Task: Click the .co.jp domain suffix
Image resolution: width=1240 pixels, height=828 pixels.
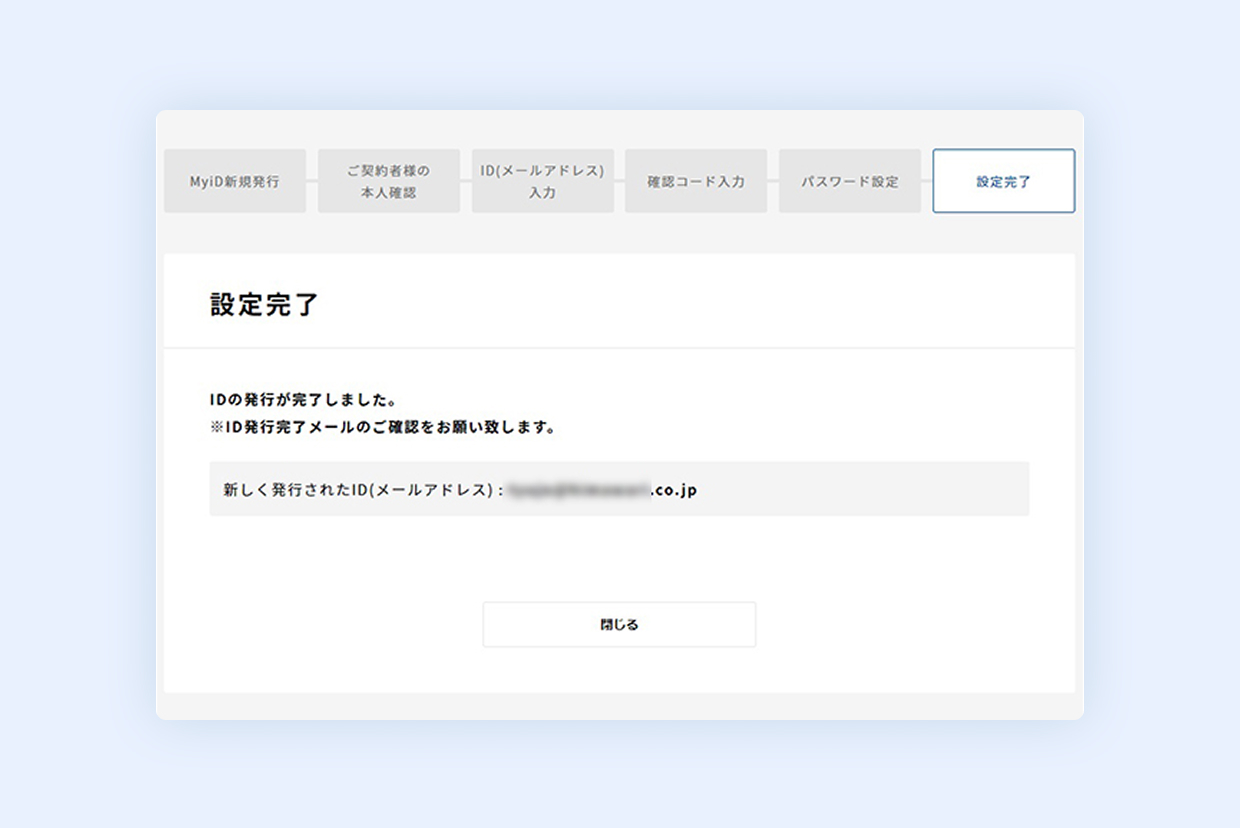Action: click(x=673, y=491)
